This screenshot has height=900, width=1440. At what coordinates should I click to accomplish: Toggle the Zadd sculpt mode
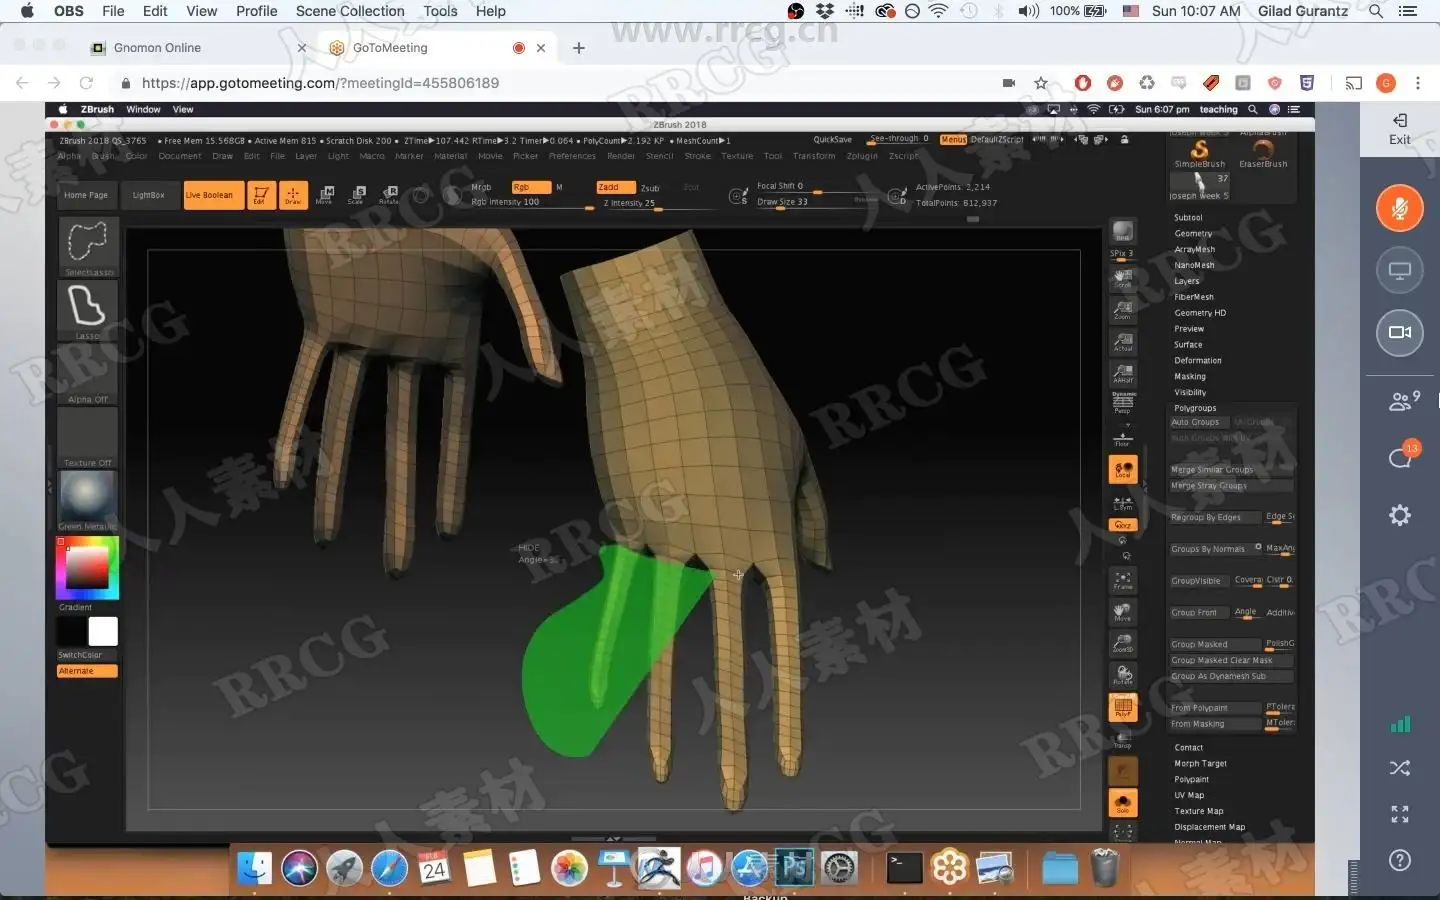click(x=616, y=187)
